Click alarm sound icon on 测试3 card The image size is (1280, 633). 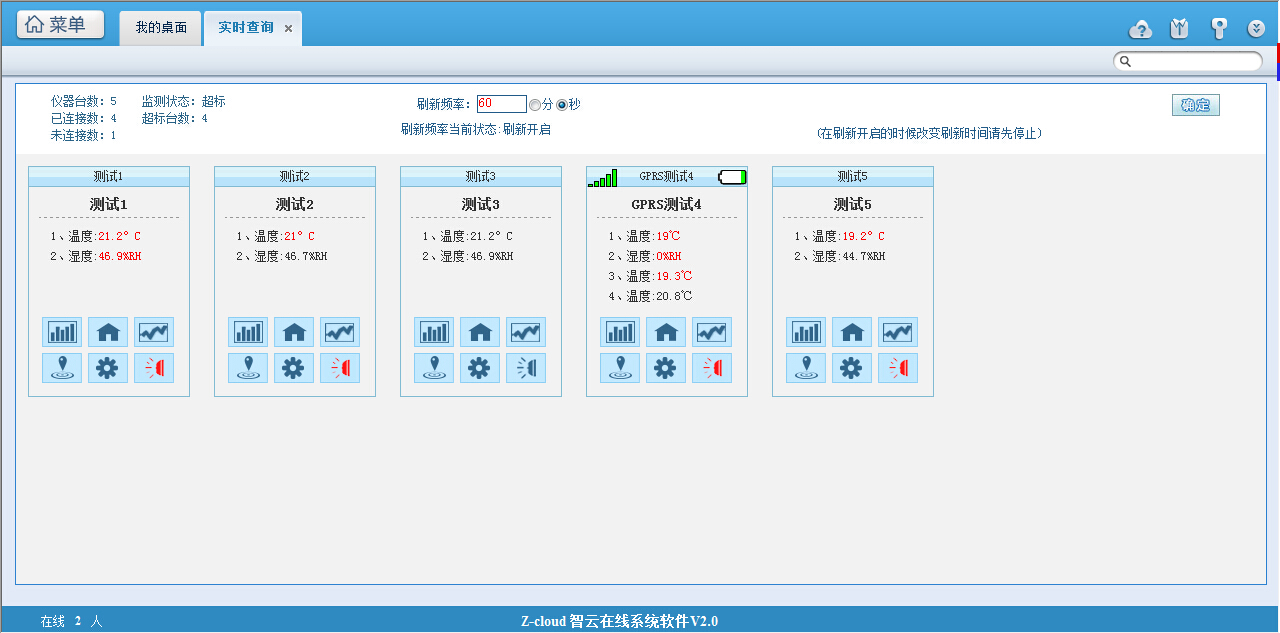[x=526, y=368]
